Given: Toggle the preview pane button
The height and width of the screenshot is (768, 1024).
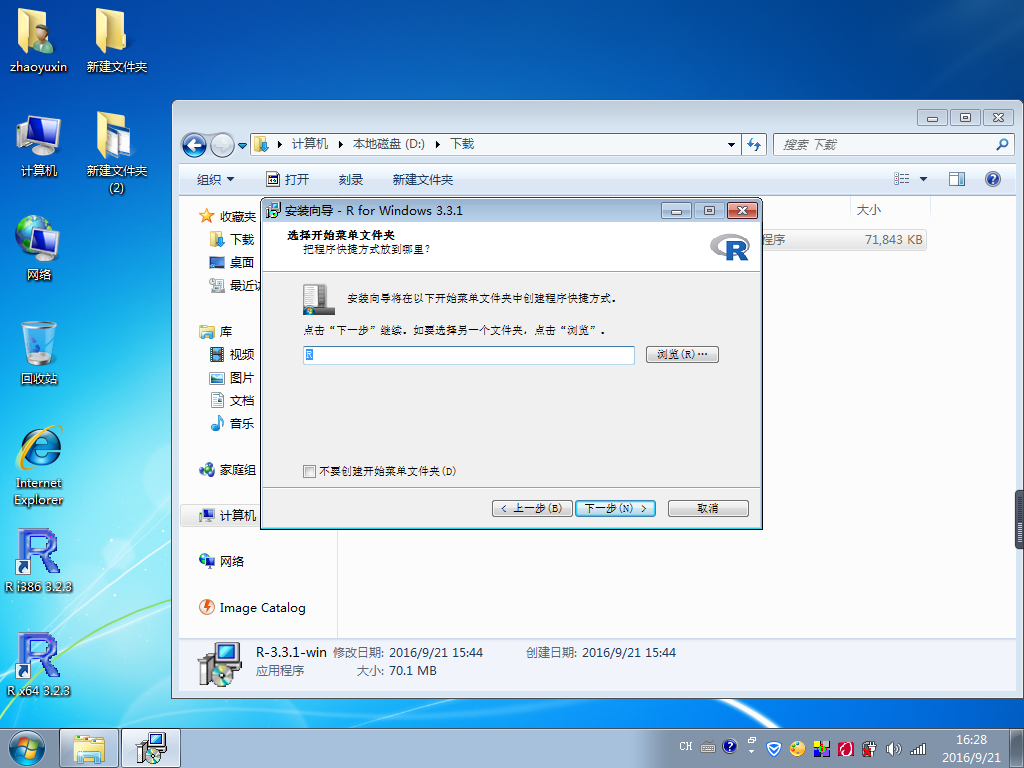Looking at the screenshot, I should tap(957, 179).
